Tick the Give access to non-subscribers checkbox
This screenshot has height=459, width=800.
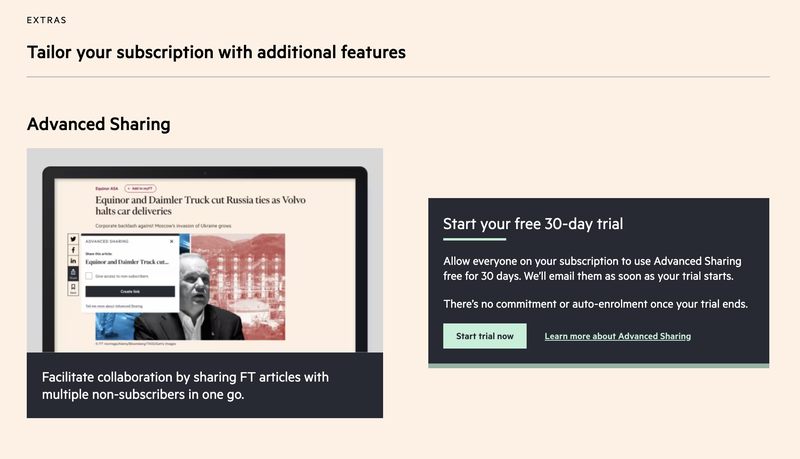click(x=89, y=275)
